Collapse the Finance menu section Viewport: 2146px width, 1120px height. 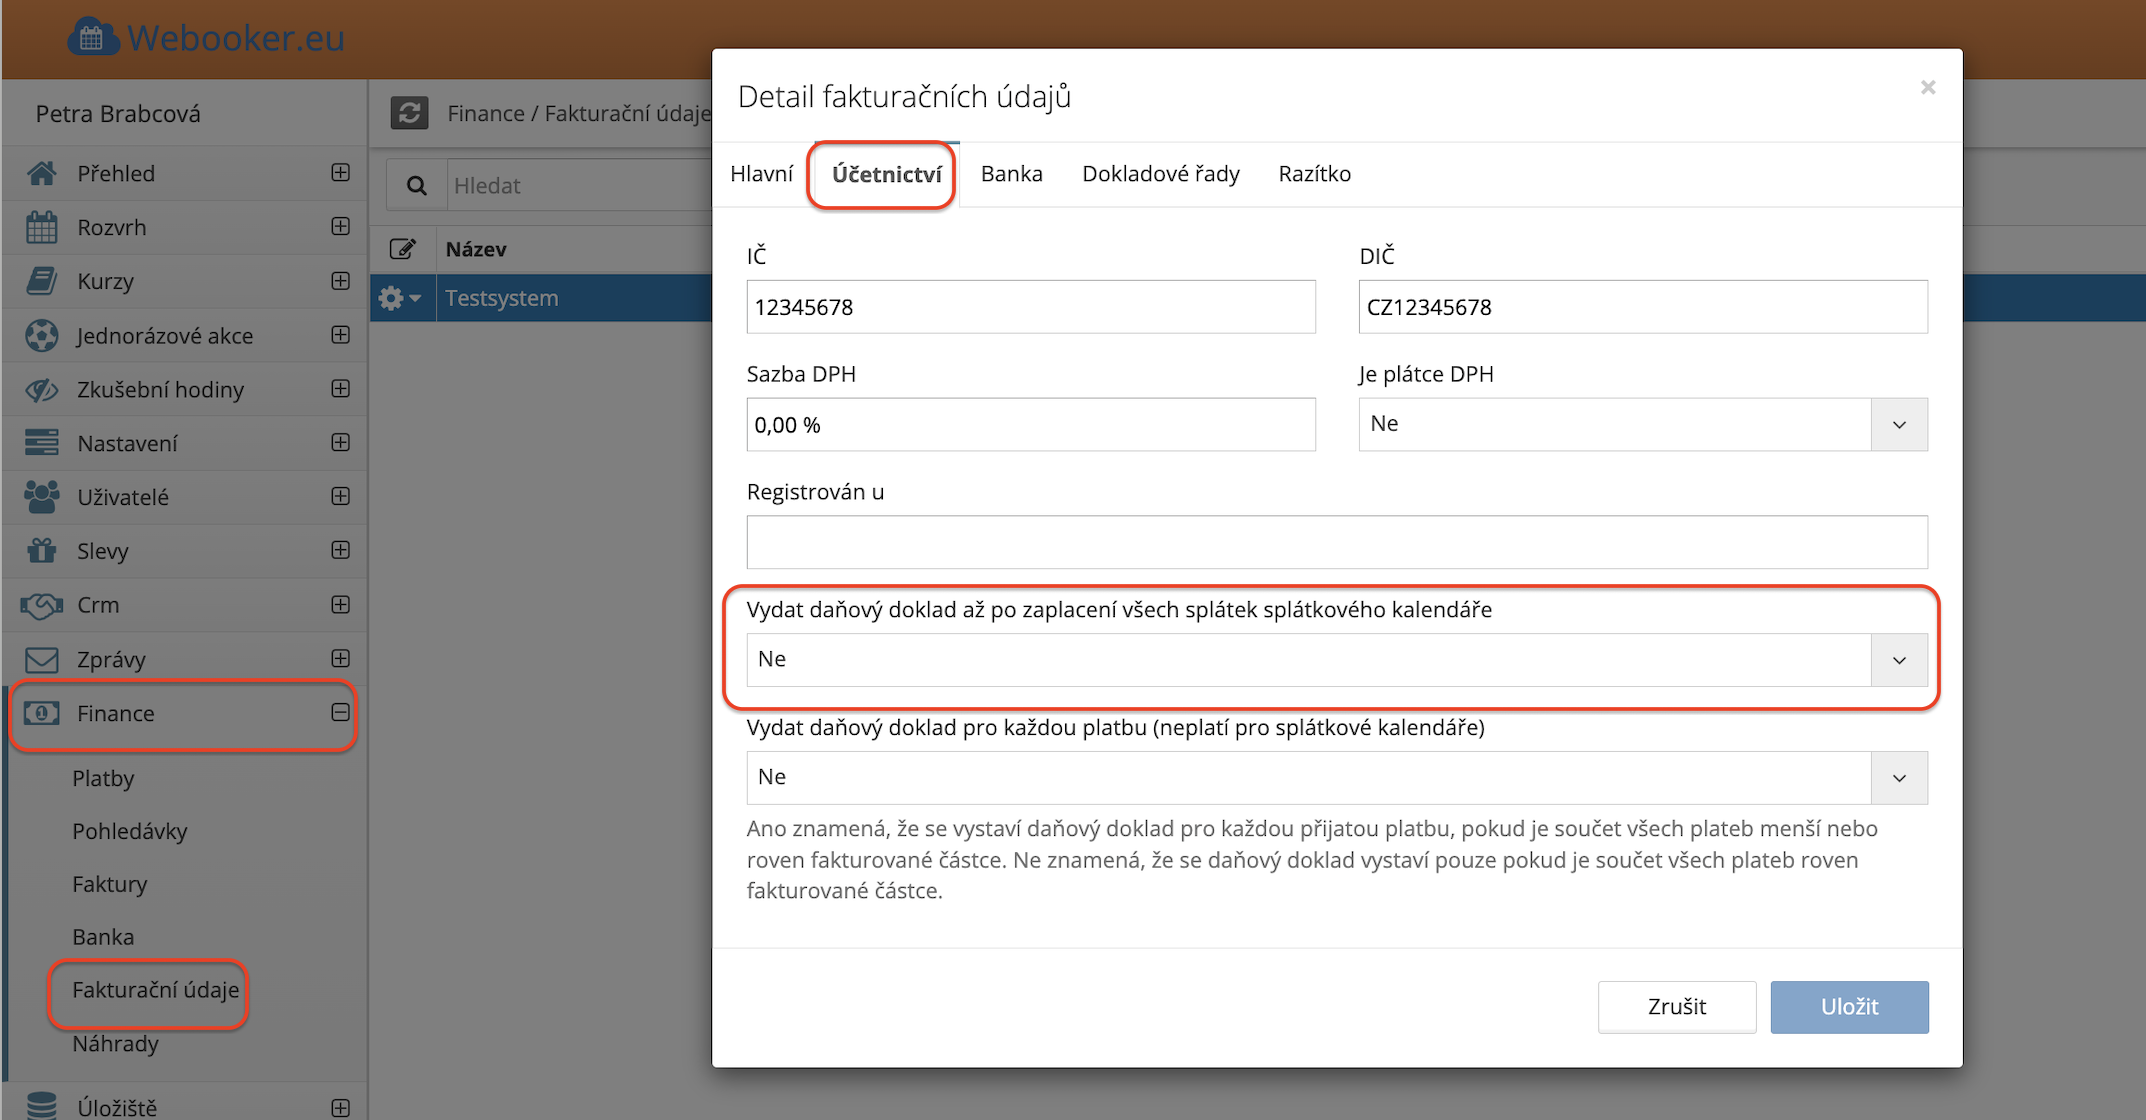tap(340, 713)
